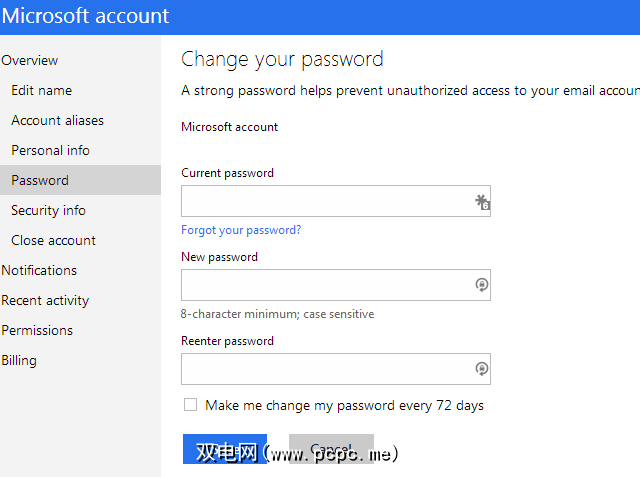The width and height of the screenshot is (640, 477).
Task: Click the password manager icon in Current password field
Action: tap(482, 202)
